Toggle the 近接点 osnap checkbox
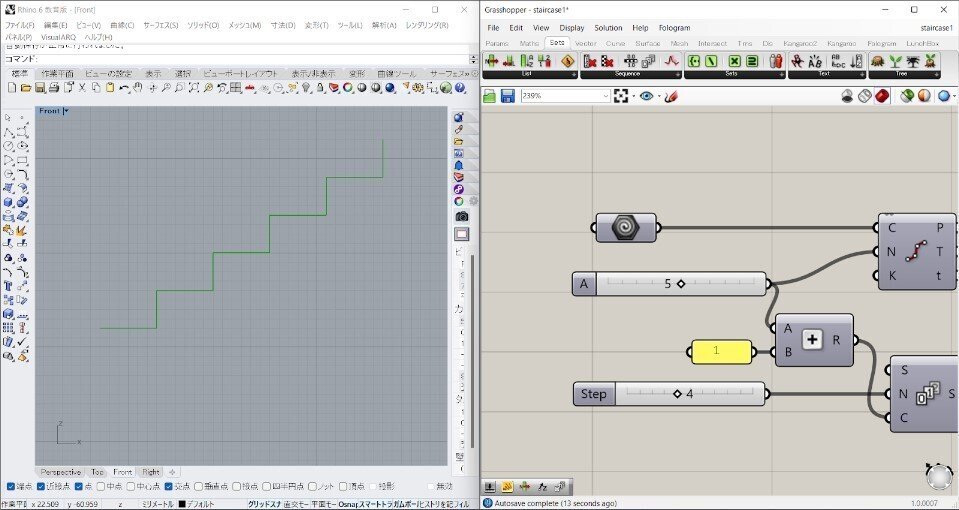This screenshot has height=510, width=959. (x=41, y=487)
